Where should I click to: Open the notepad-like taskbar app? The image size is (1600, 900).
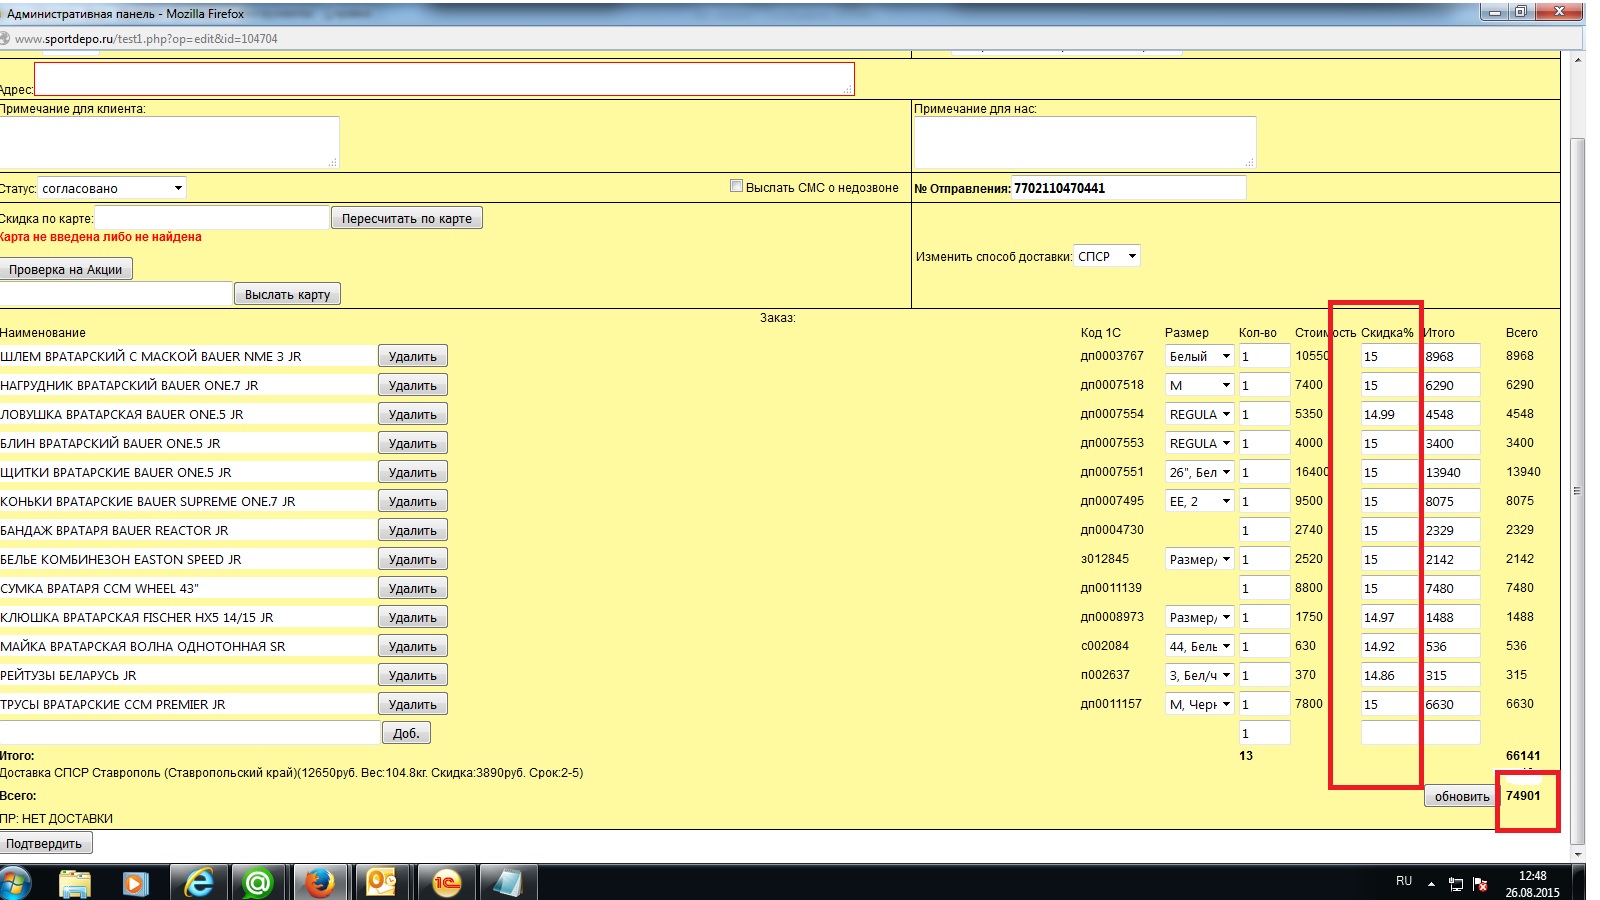[508, 883]
